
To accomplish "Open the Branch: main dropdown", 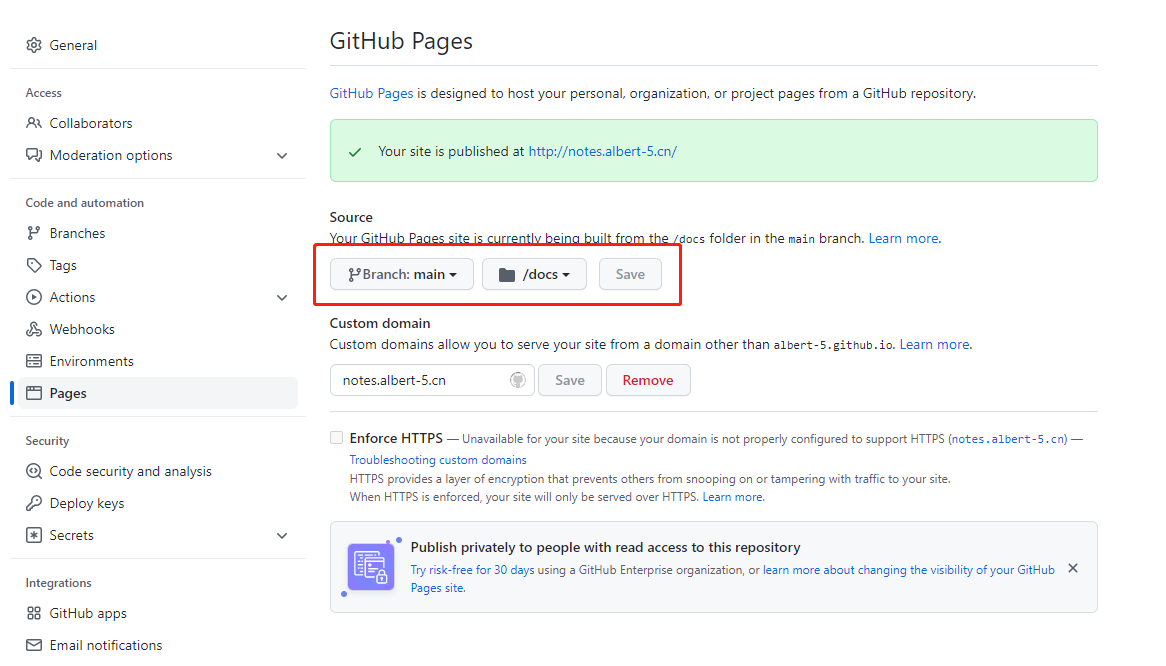I will (401, 273).
